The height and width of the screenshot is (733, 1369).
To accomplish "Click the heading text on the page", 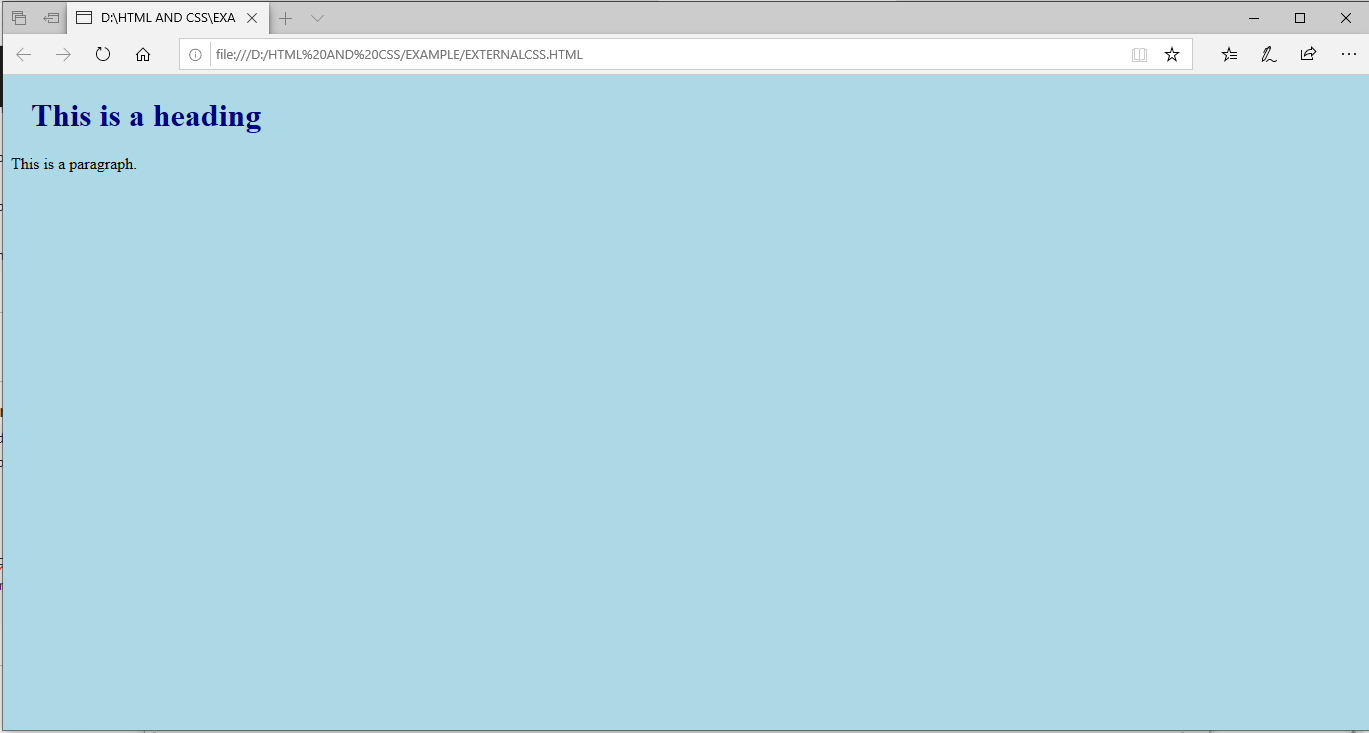I will click(146, 116).
